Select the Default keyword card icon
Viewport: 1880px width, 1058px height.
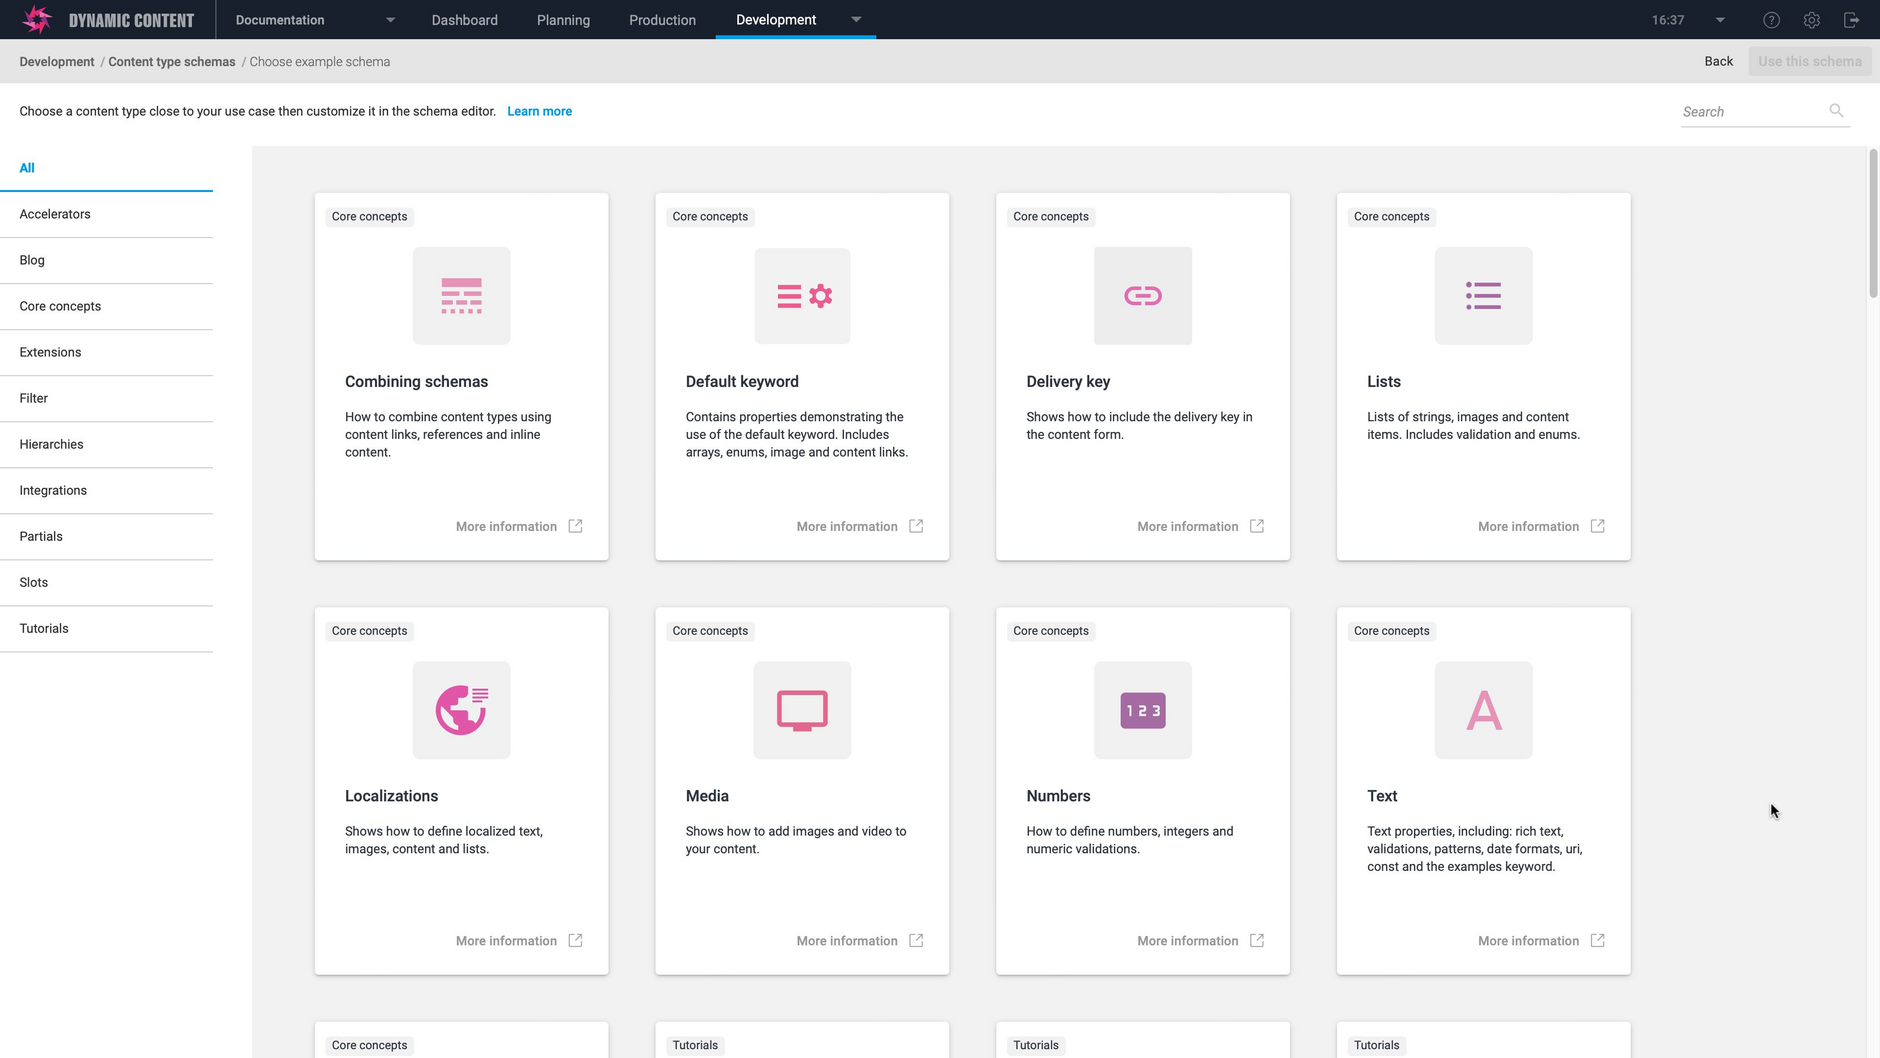point(802,296)
